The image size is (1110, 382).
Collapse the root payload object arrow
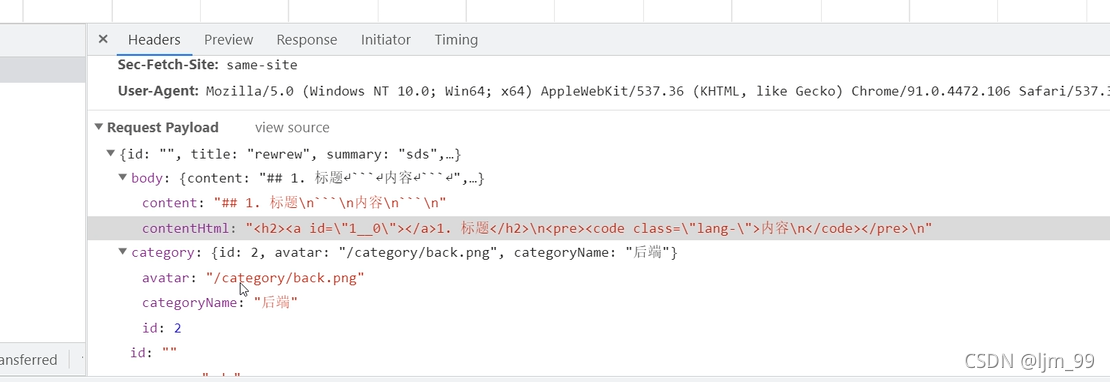coord(110,153)
